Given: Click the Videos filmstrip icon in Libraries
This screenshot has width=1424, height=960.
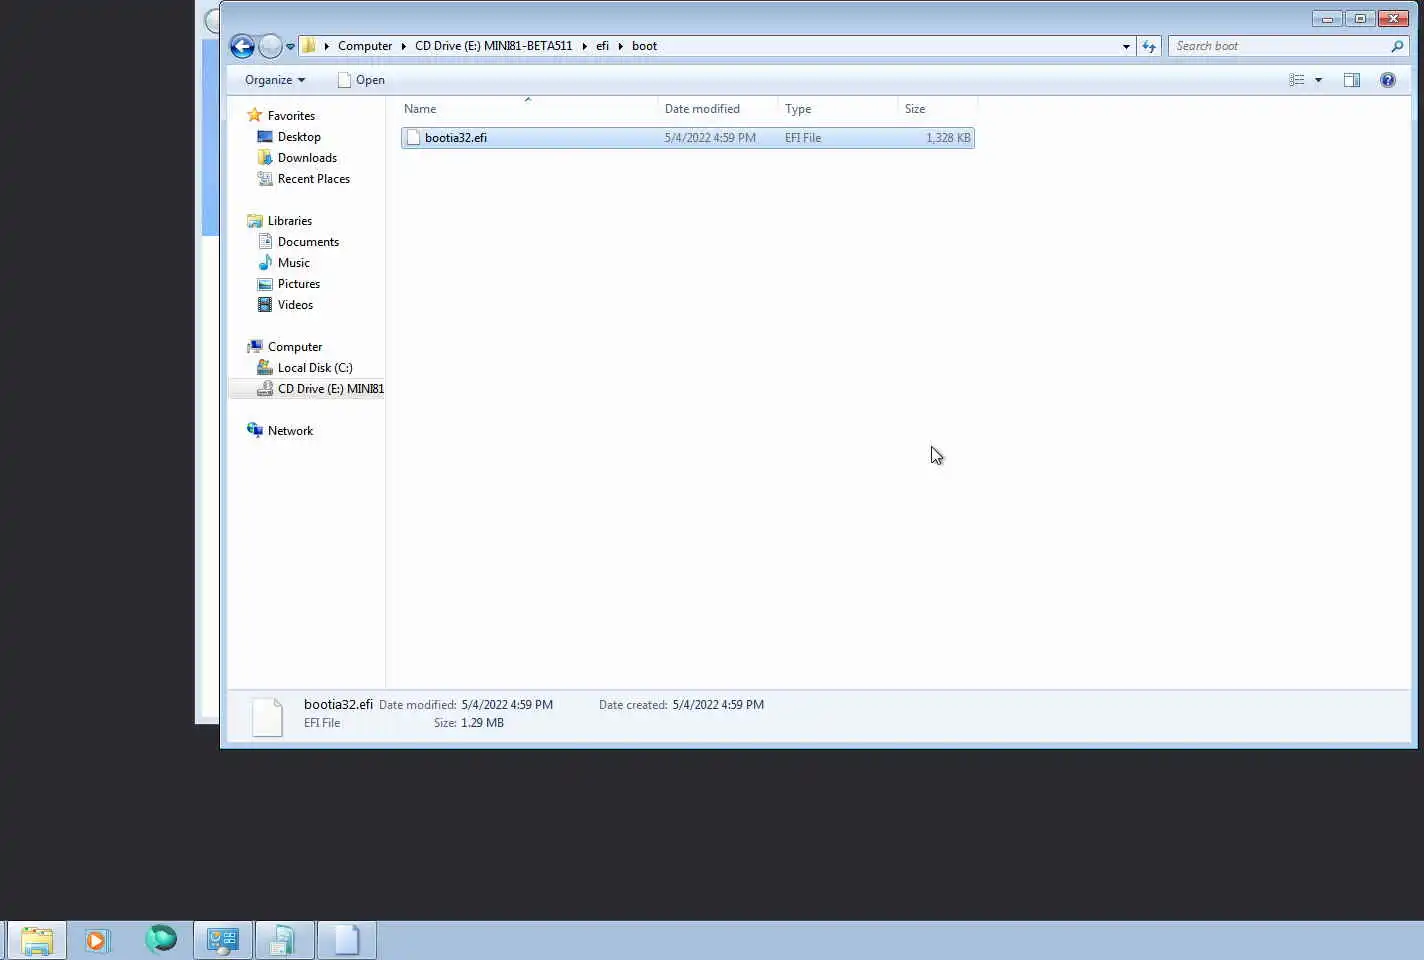Looking at the screenshot, I should pyautogui.click(x=265, y=304).
